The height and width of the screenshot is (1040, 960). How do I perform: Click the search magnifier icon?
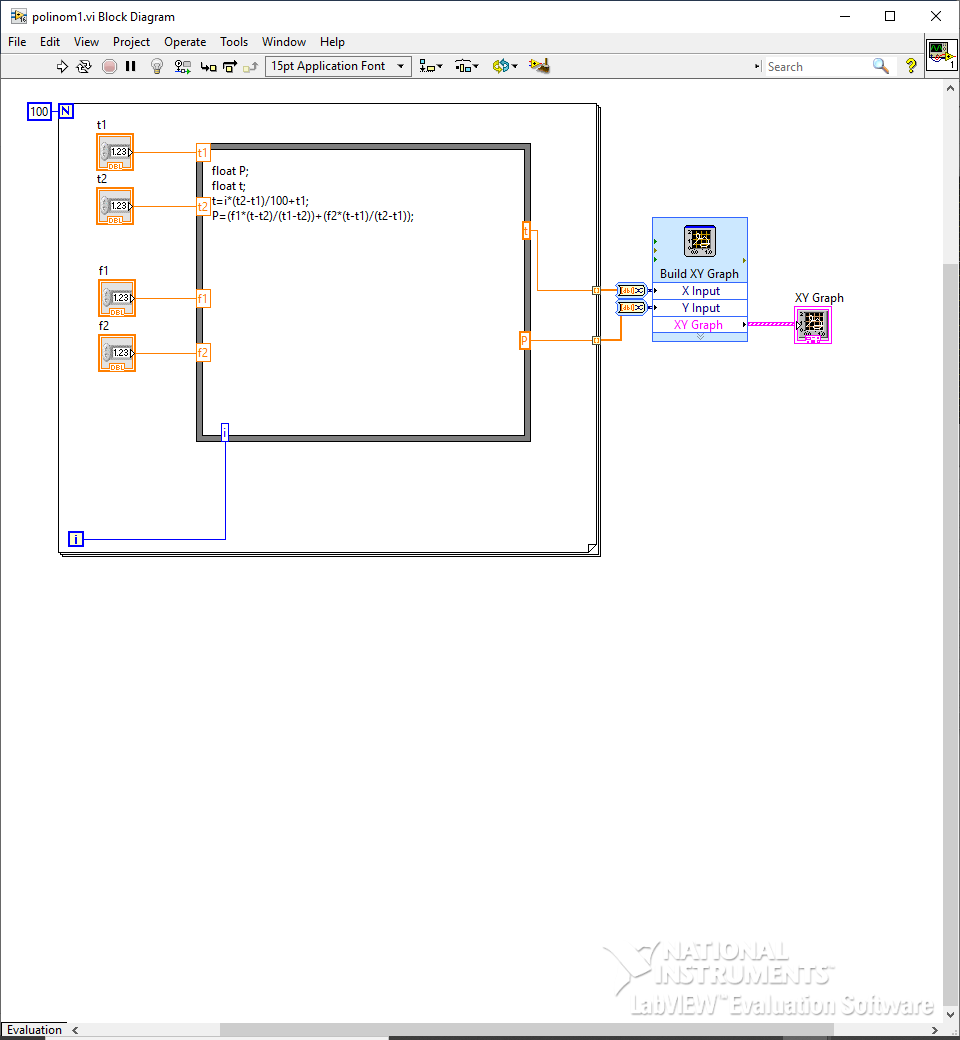coord(880,66)
